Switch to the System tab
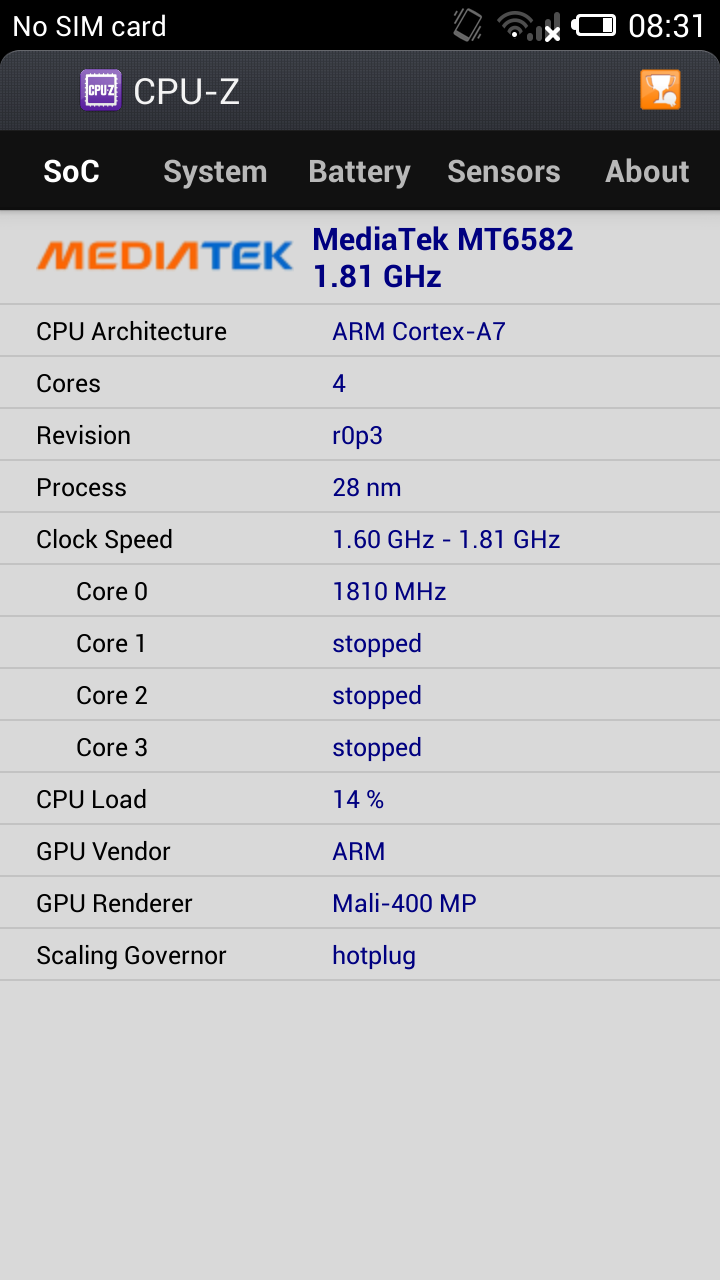The image size is (720, 1280). [215, 171]
